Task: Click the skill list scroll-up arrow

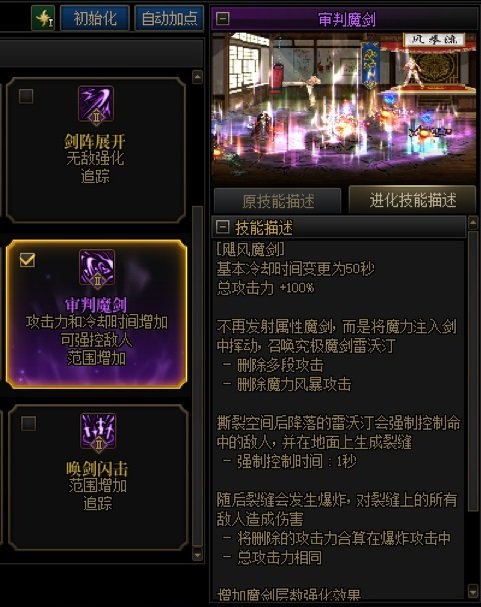Action: (197, 77)
